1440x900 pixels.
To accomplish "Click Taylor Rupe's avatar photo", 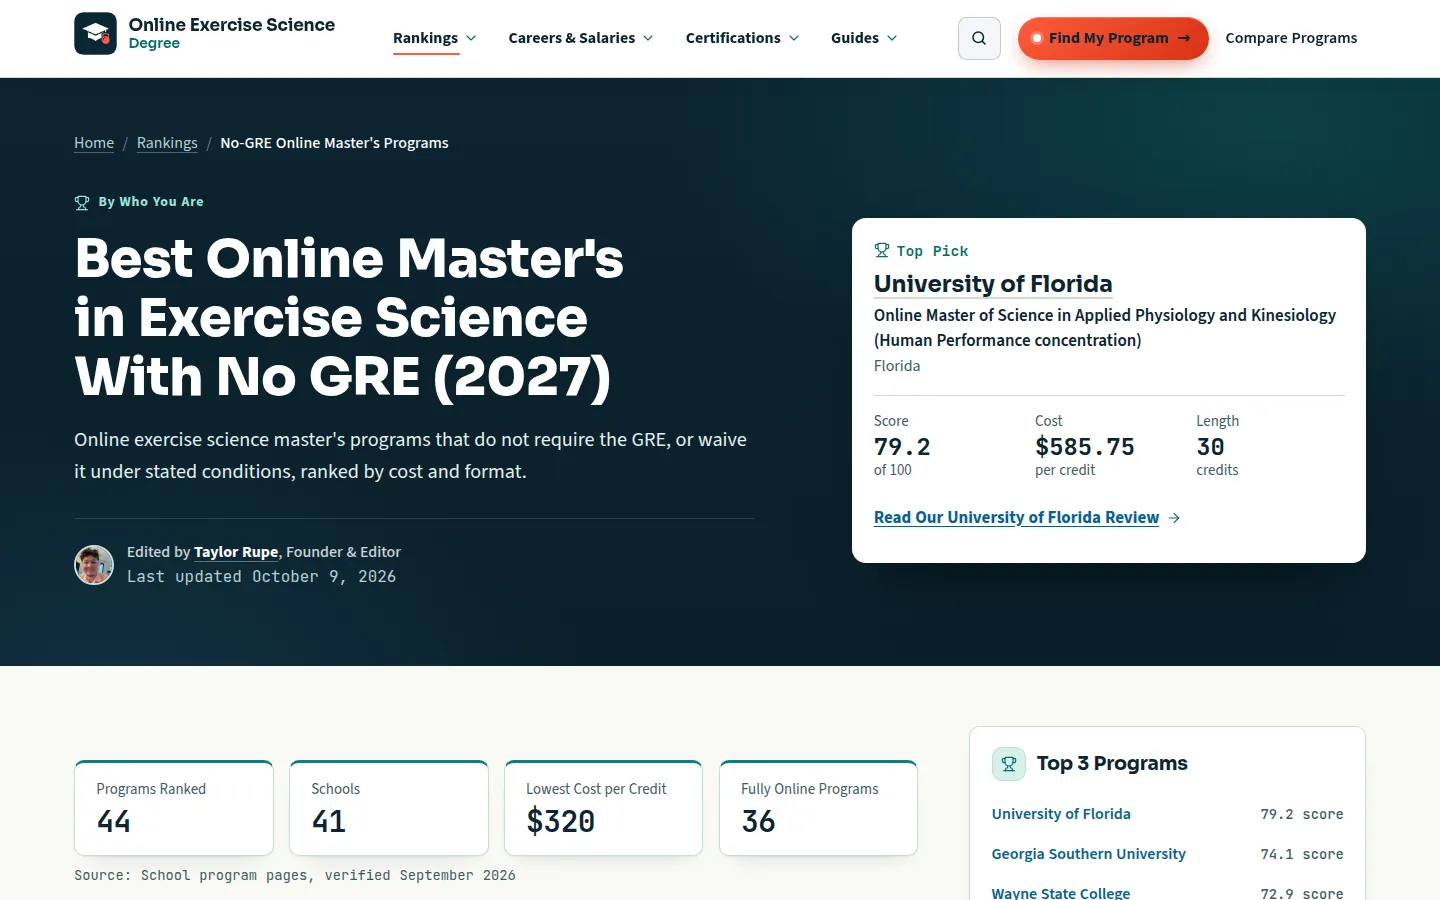I will pos(94,565).
